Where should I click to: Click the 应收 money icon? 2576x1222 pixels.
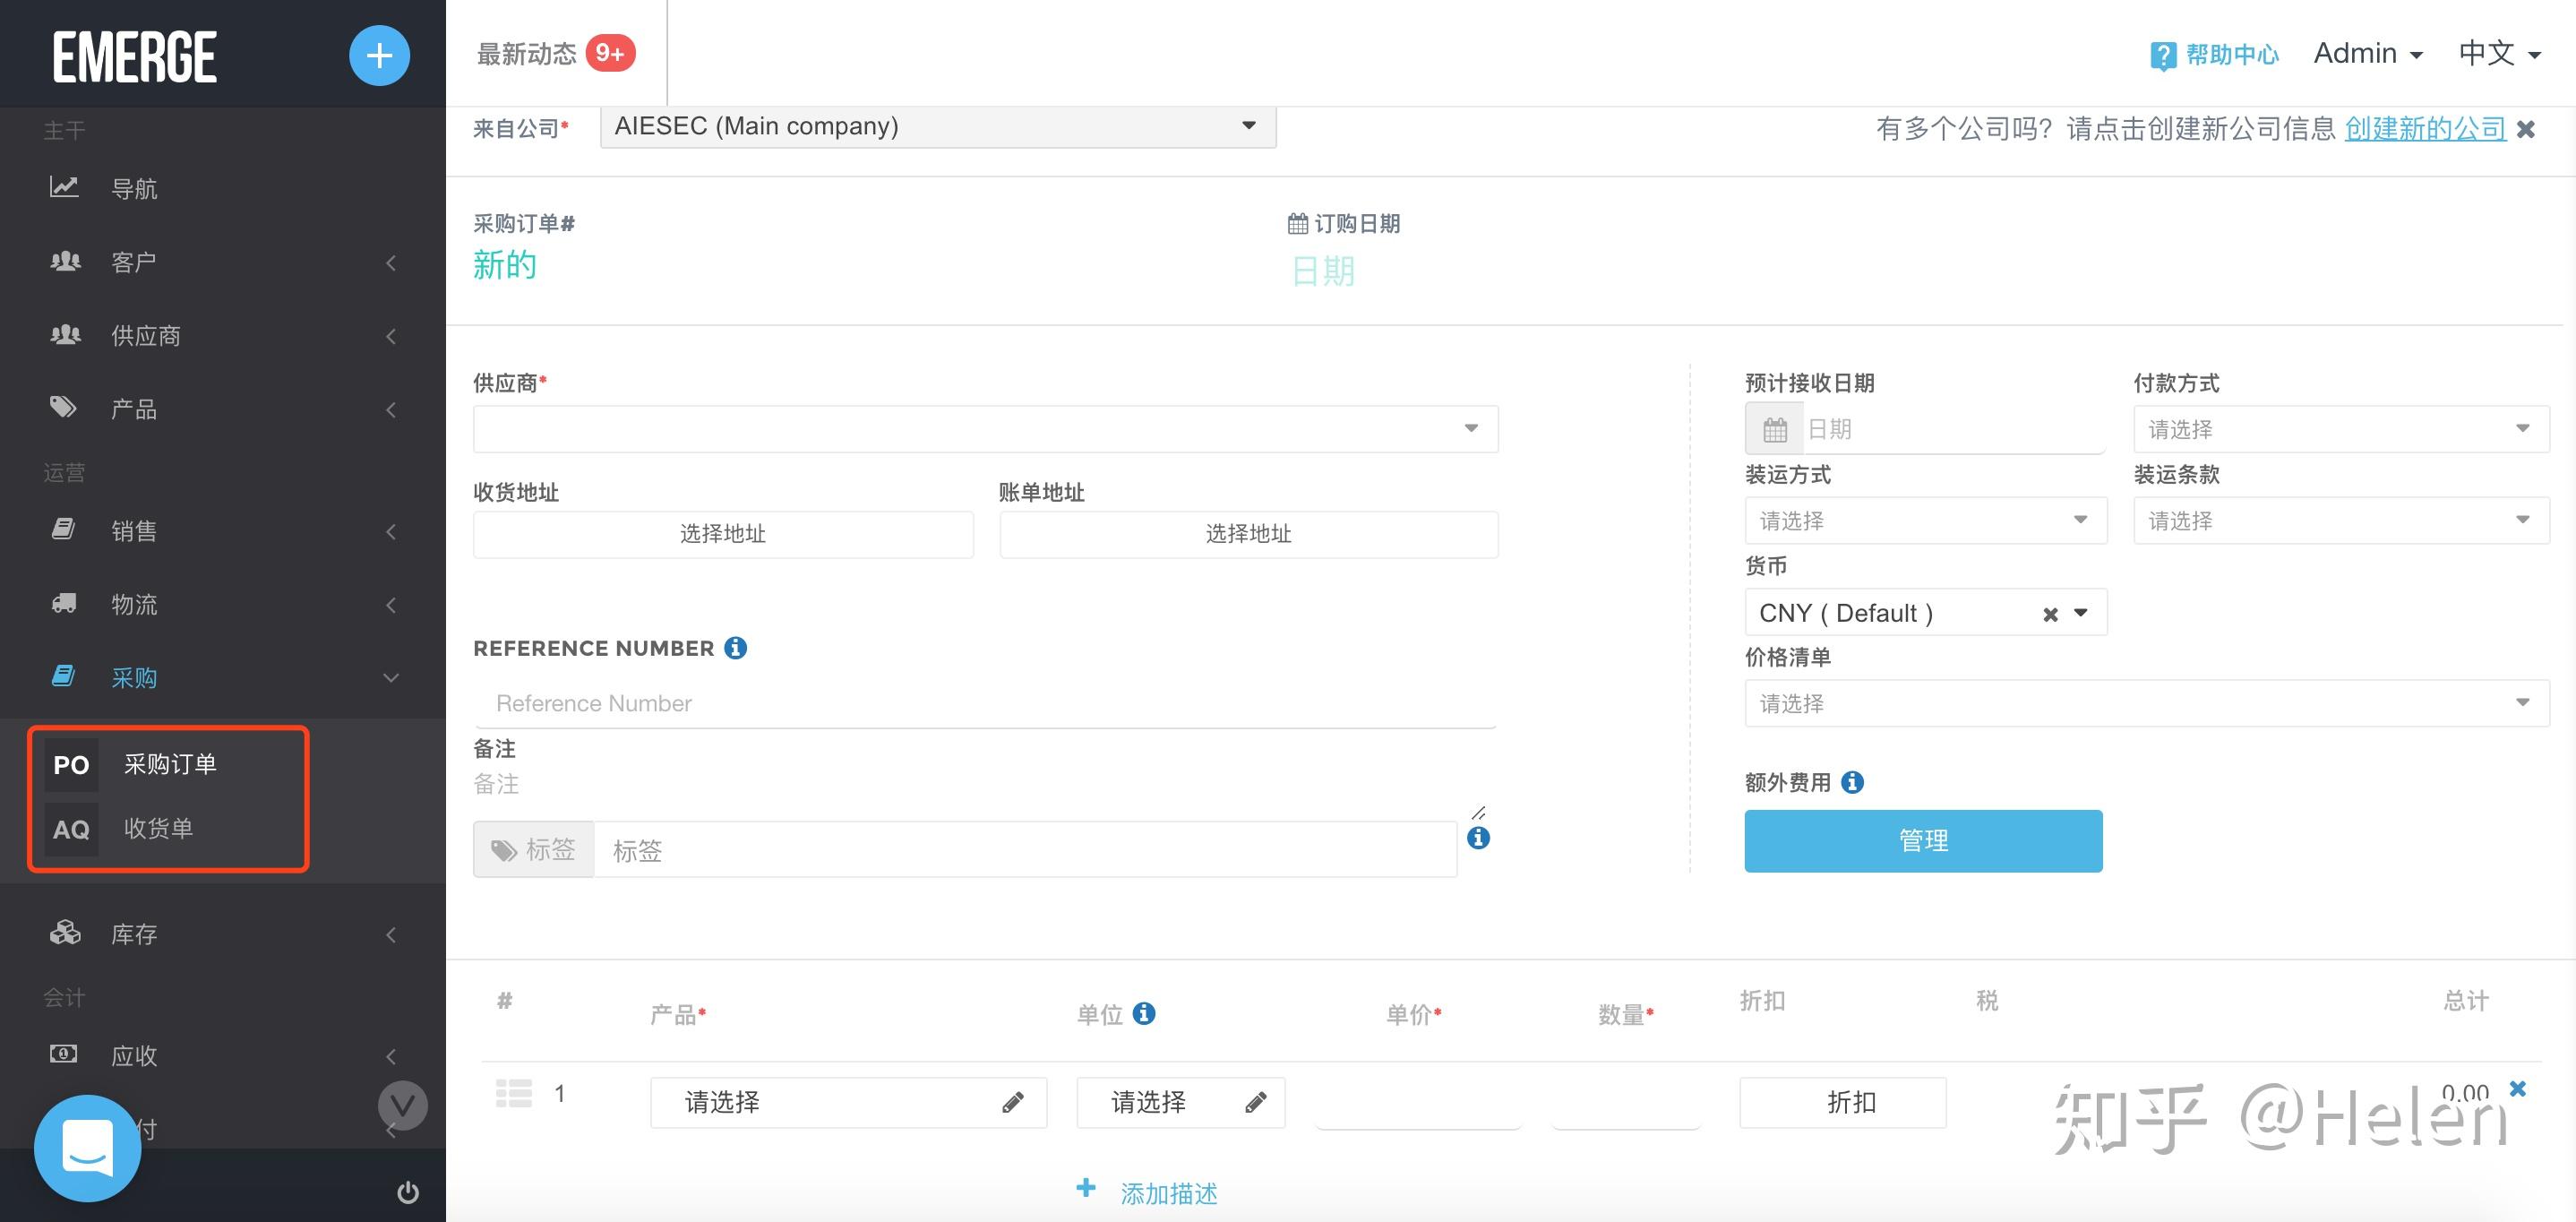(x=63, y=1053)
